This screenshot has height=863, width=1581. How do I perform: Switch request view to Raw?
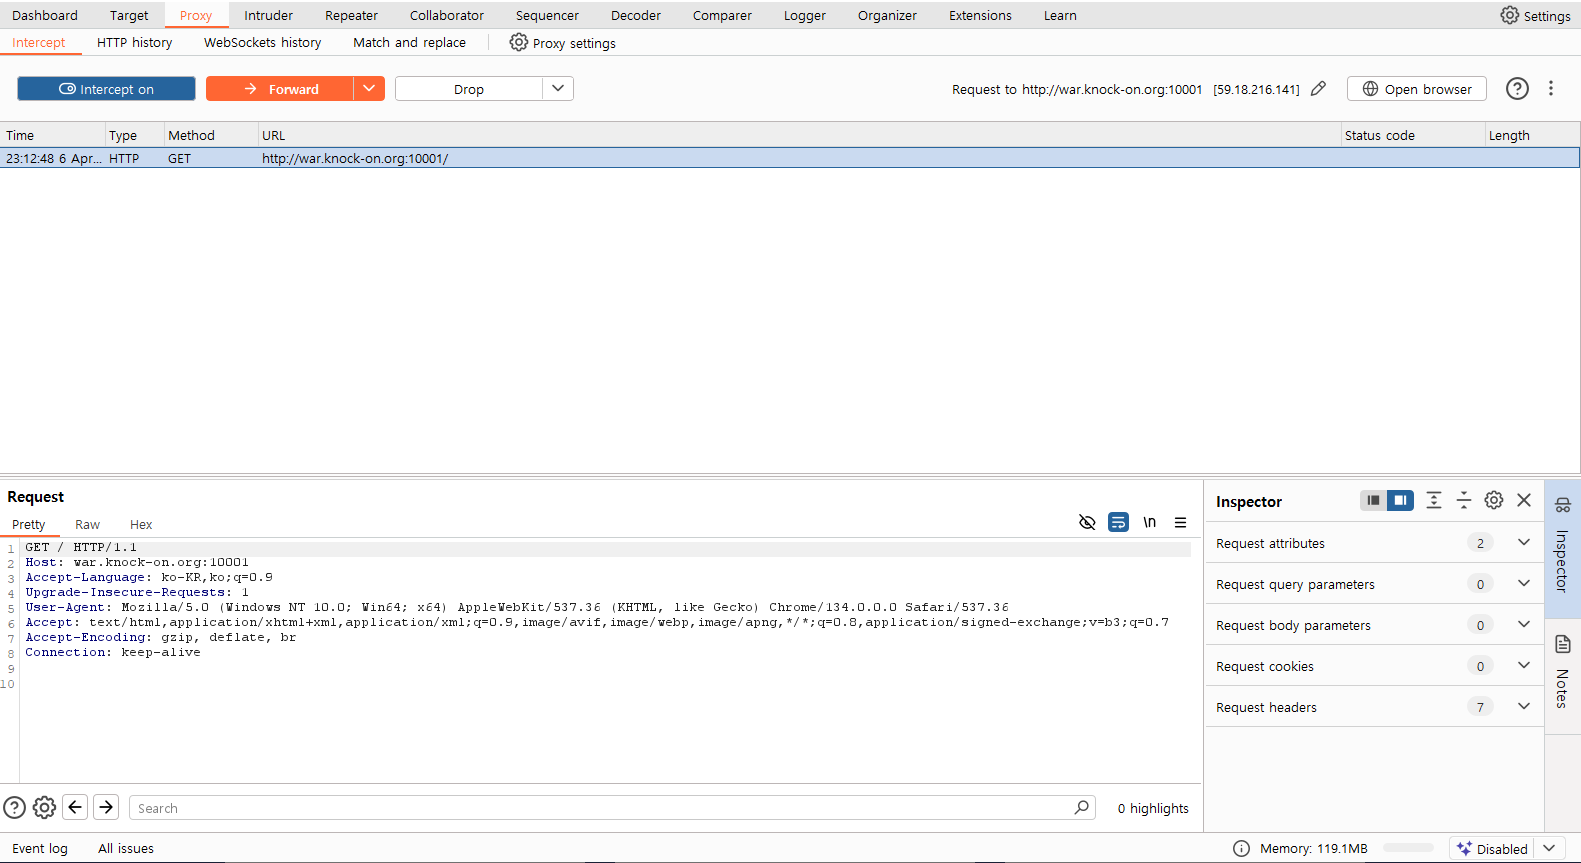(x=87, y=524)
